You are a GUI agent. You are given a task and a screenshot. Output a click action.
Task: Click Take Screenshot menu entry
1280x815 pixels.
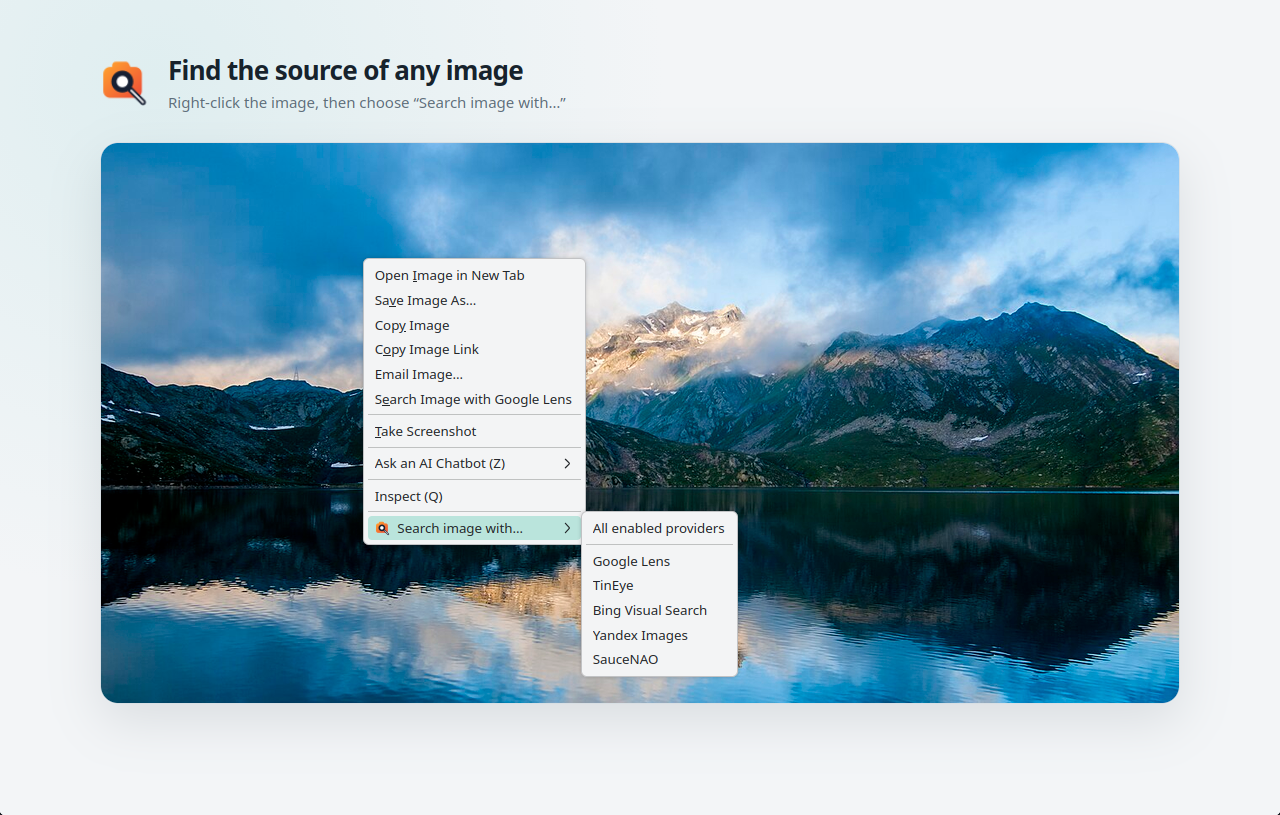[474, 431]
